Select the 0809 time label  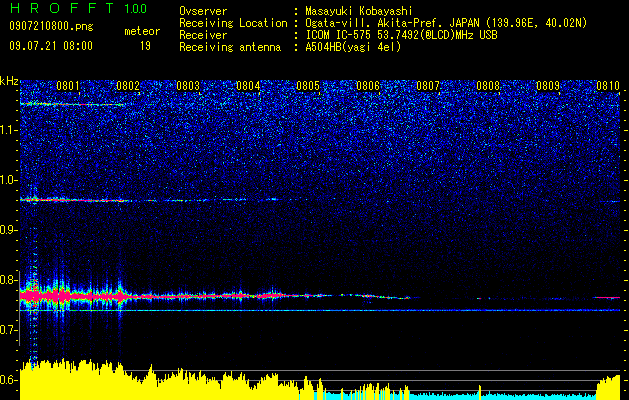click(548, 85)
